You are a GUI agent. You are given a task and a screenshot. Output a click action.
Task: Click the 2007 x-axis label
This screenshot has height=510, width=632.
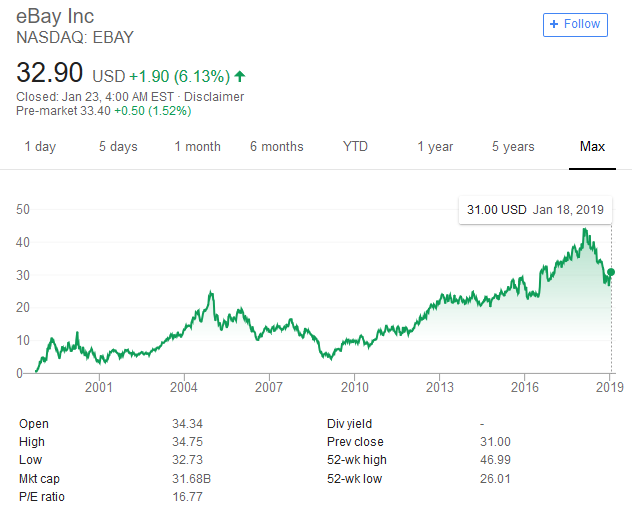(x=269, y=387)
